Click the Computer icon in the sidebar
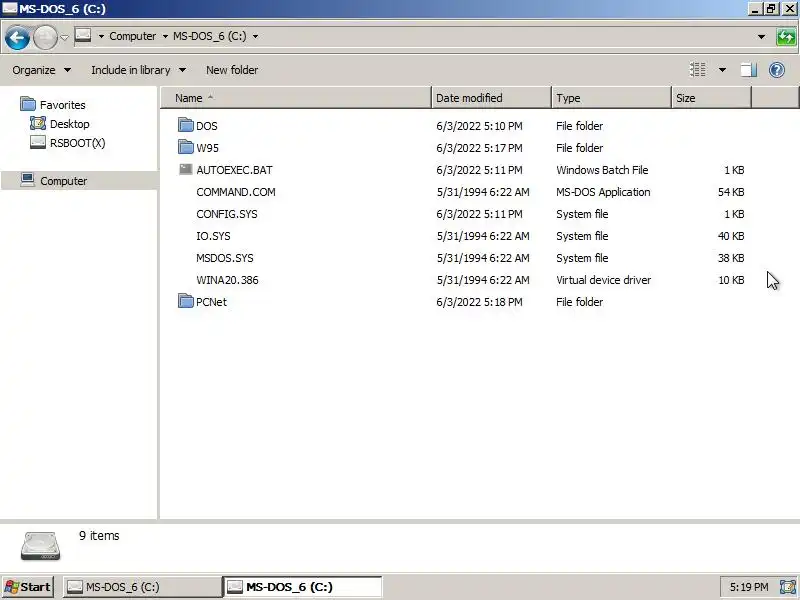Screen dimensions: 800x600 coord(28,180)
